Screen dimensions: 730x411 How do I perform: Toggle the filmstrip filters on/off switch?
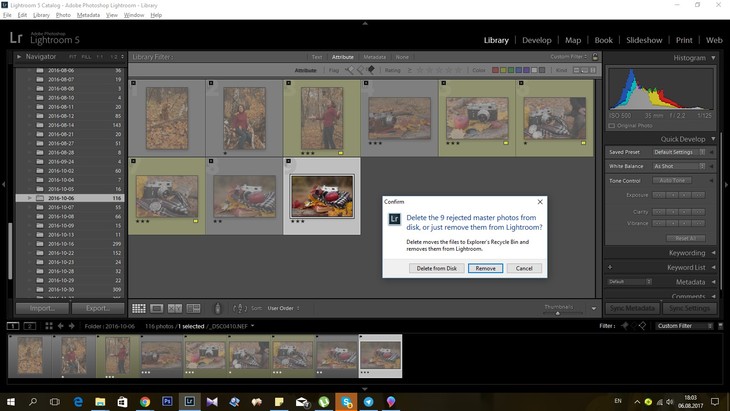(721, 326)
